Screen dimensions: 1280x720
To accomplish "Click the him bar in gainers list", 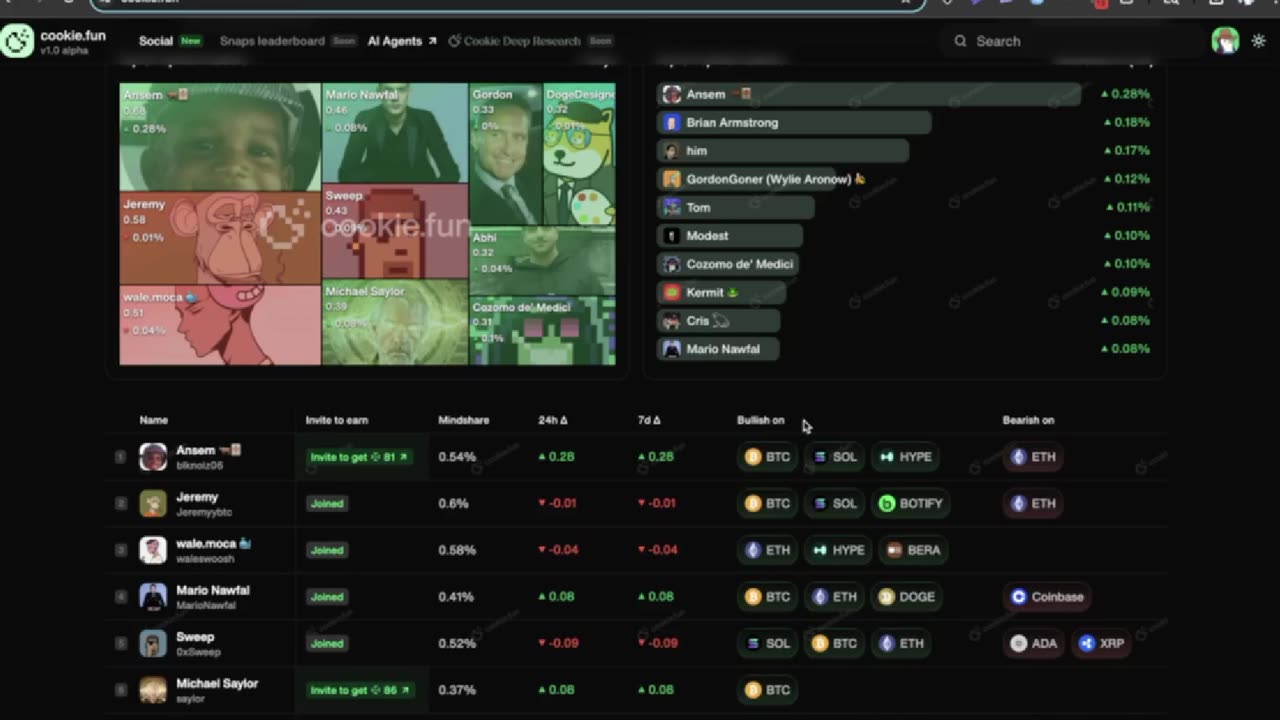I will click(x=783, y=151).
